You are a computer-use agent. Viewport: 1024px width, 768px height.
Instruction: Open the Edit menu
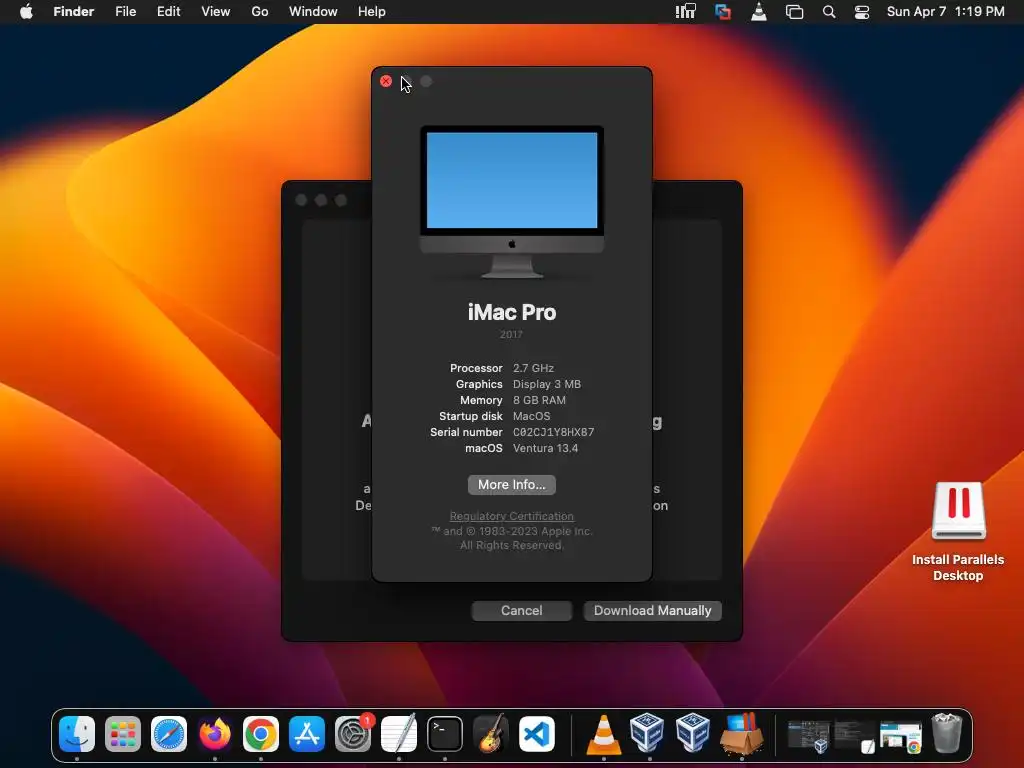168,12
